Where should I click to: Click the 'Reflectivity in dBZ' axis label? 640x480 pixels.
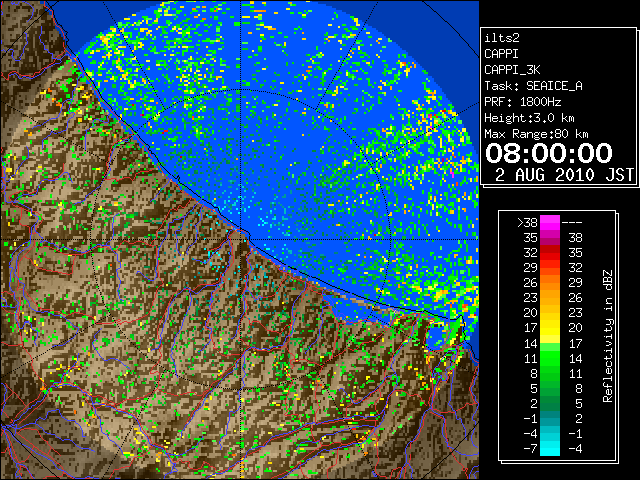pos(608,336)
